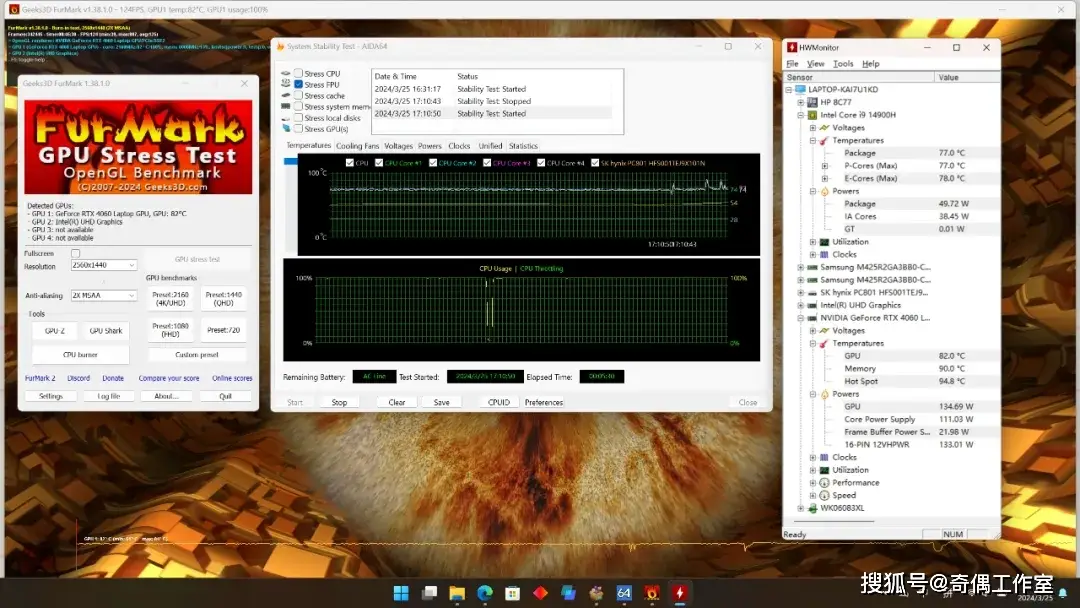Select the 17:10:43 Stability Test Stopped row
The height and width of the screenshot is (608, 1080).
pyautogui.click(x=492, y=101)
